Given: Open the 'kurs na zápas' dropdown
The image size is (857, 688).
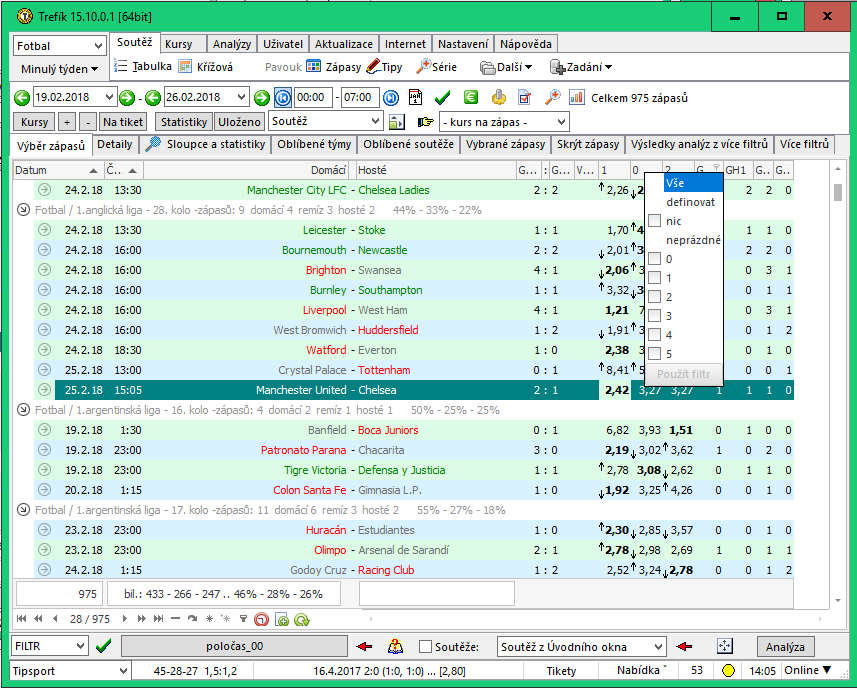Looking at the screenshot, I should coord(504,122).
